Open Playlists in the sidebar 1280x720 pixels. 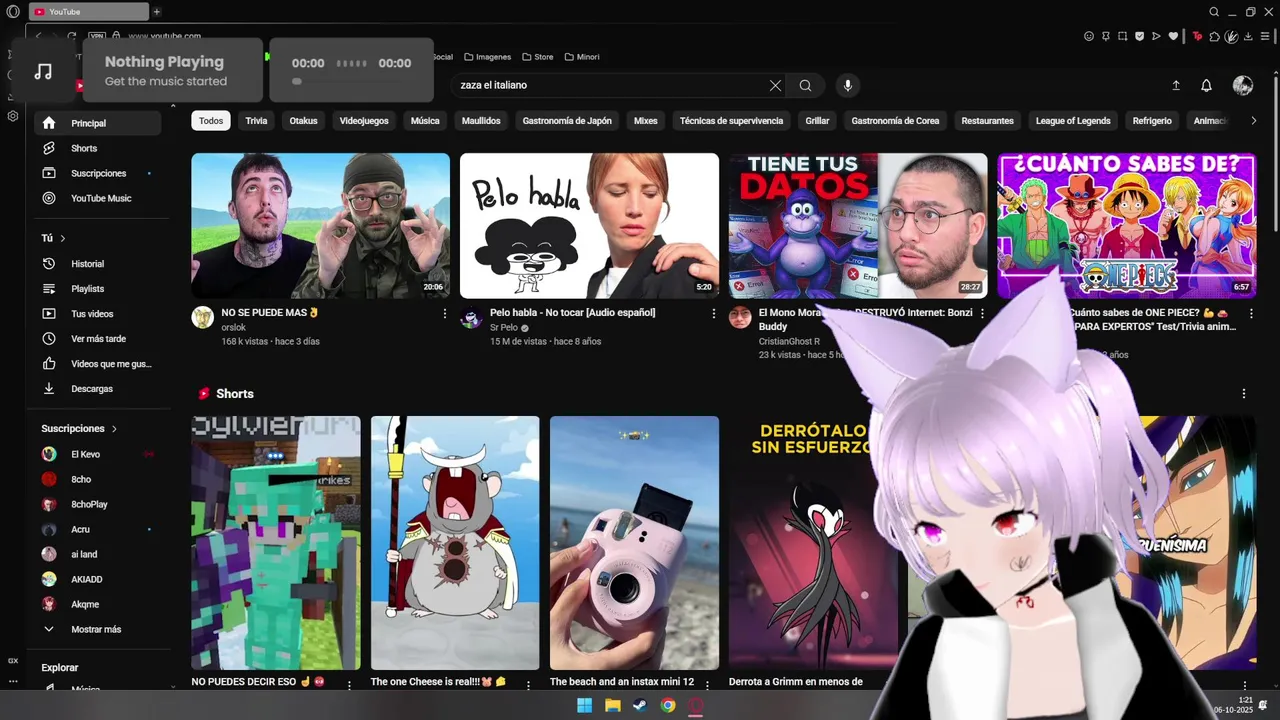98,289
